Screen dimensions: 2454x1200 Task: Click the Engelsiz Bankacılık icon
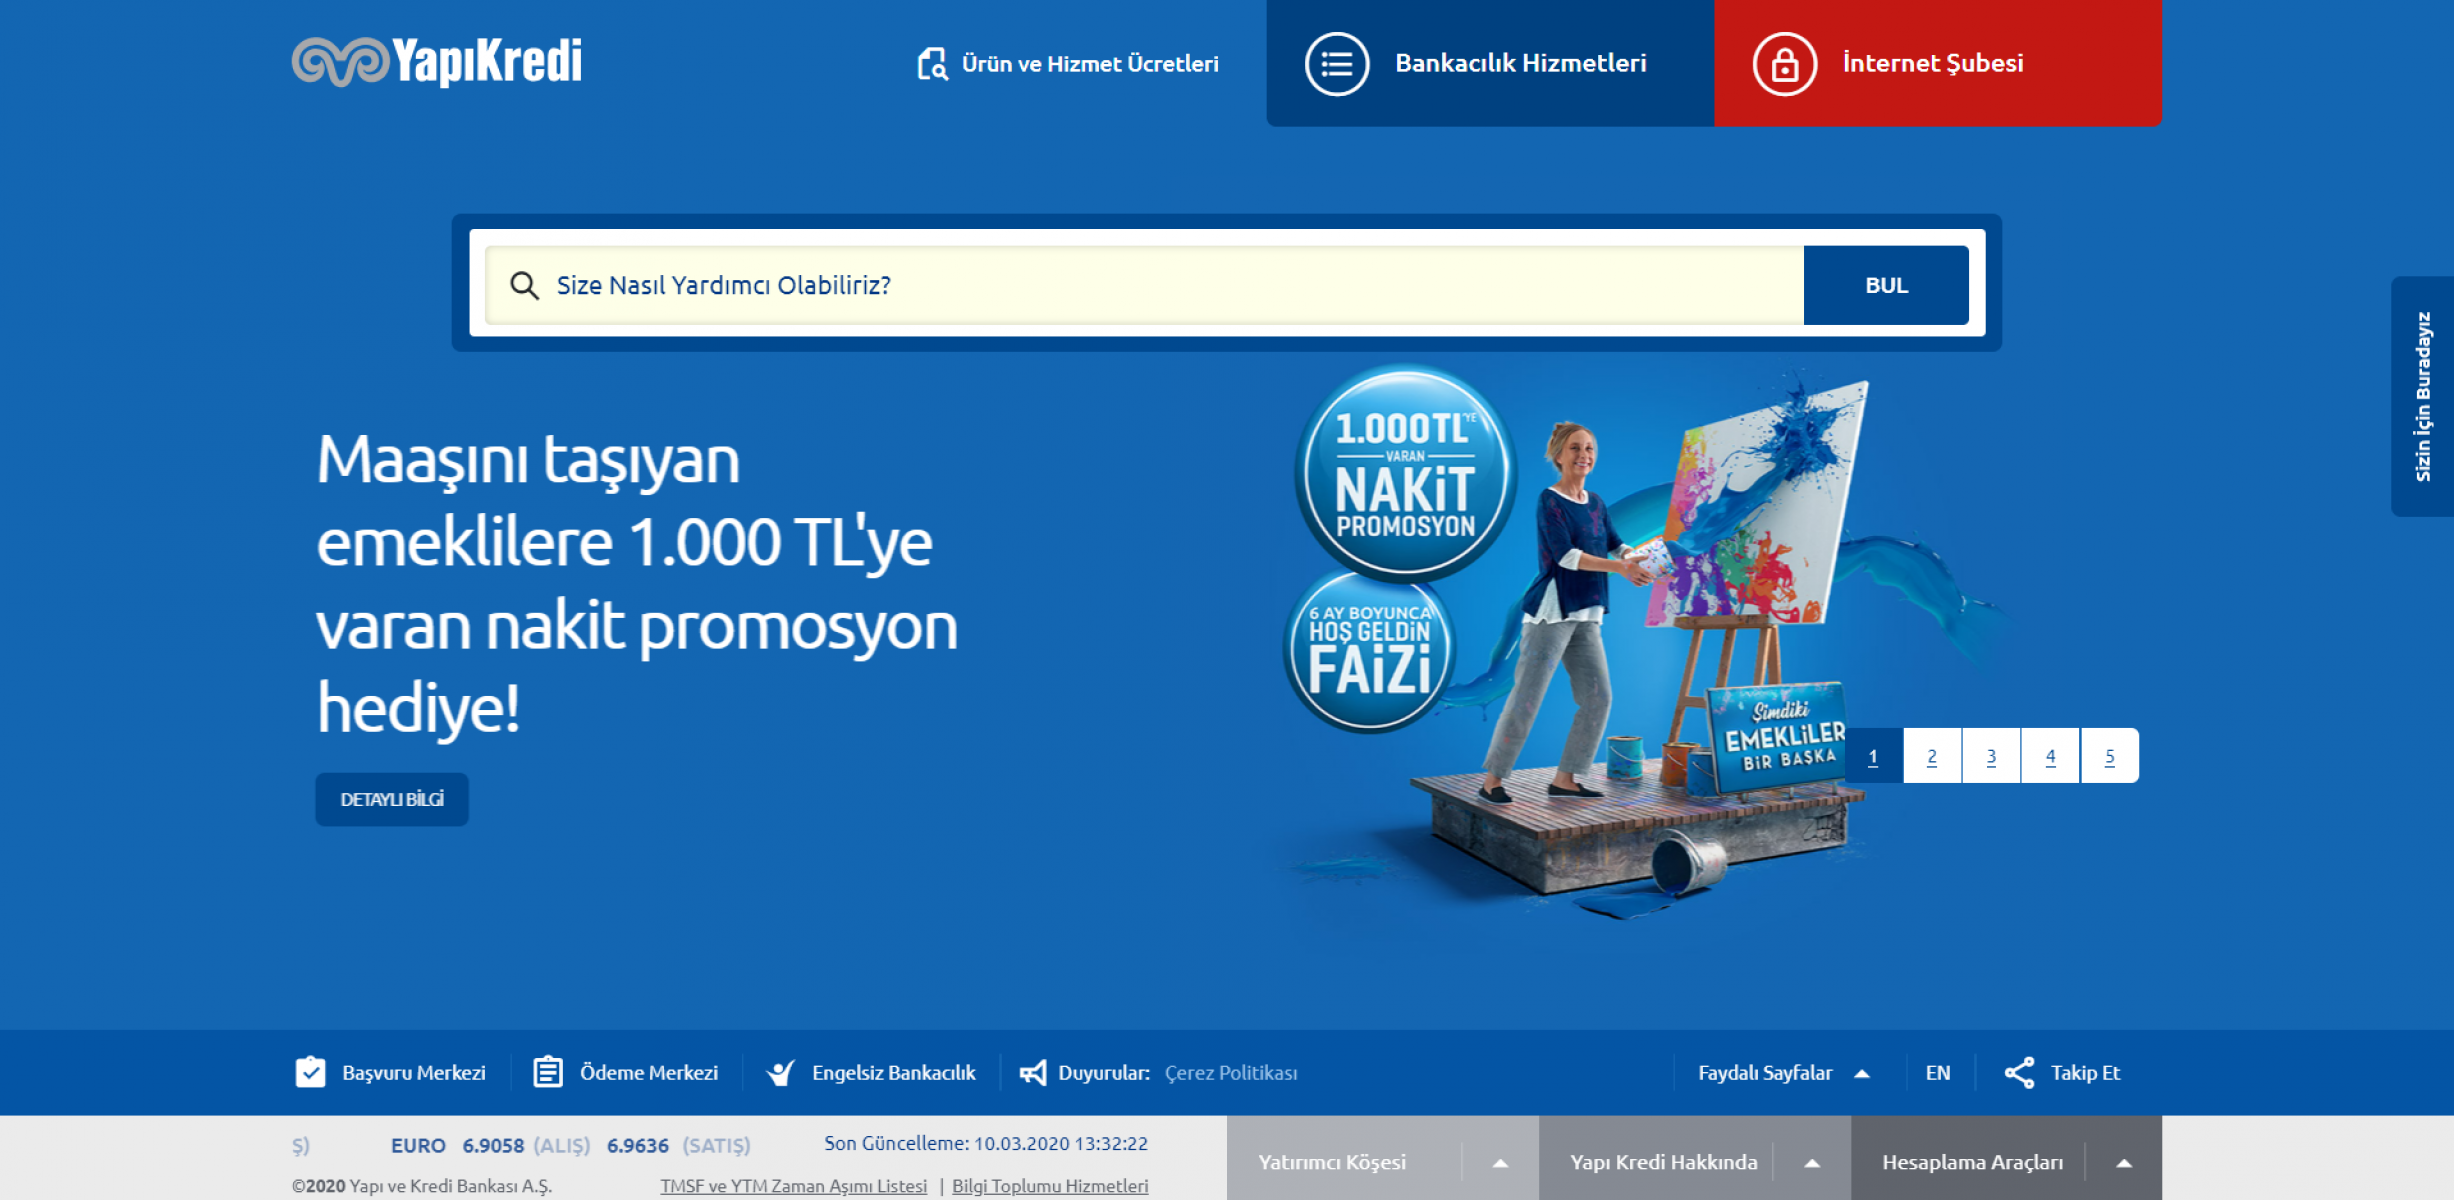(x=781, y=1072)
